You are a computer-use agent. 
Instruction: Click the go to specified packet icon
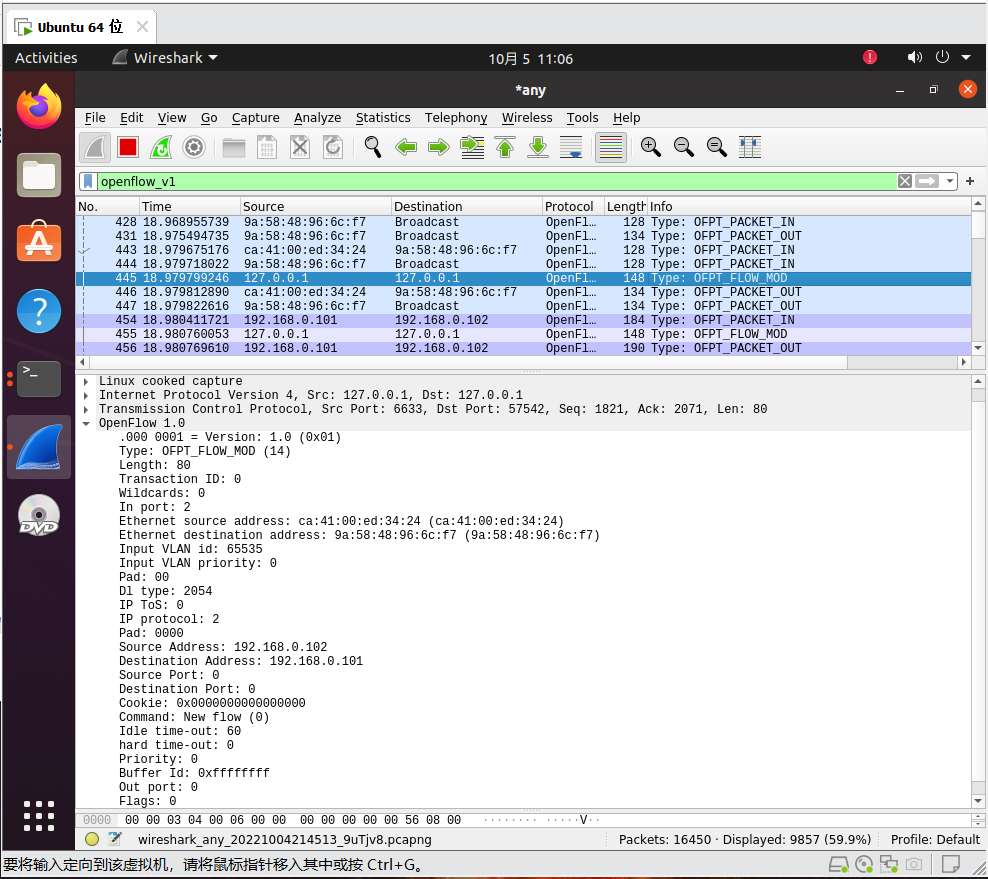(x=472, y=147)
